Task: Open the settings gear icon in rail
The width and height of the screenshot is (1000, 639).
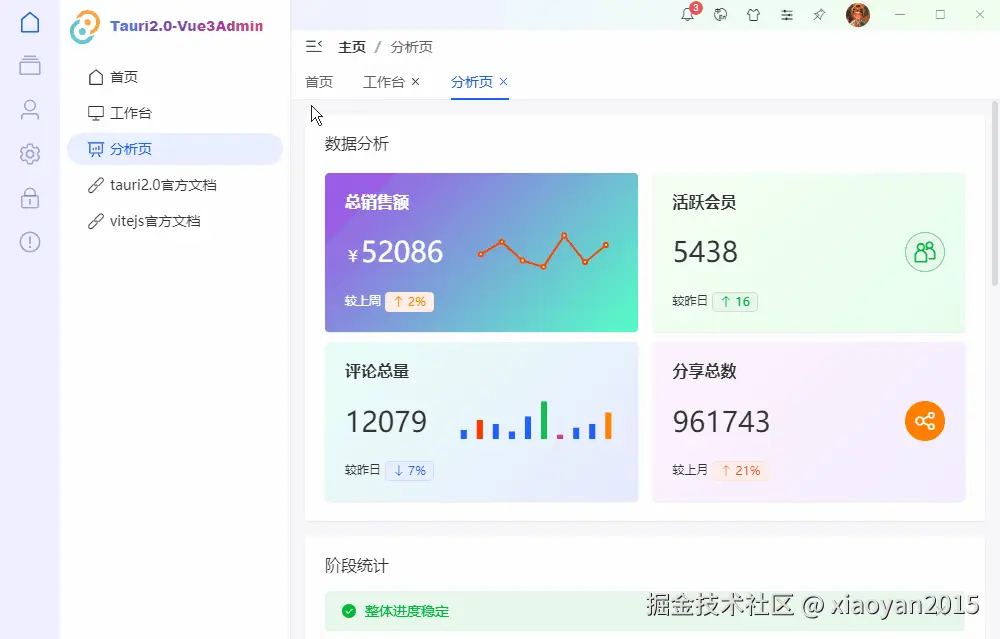Action: [x=30, y=154]
